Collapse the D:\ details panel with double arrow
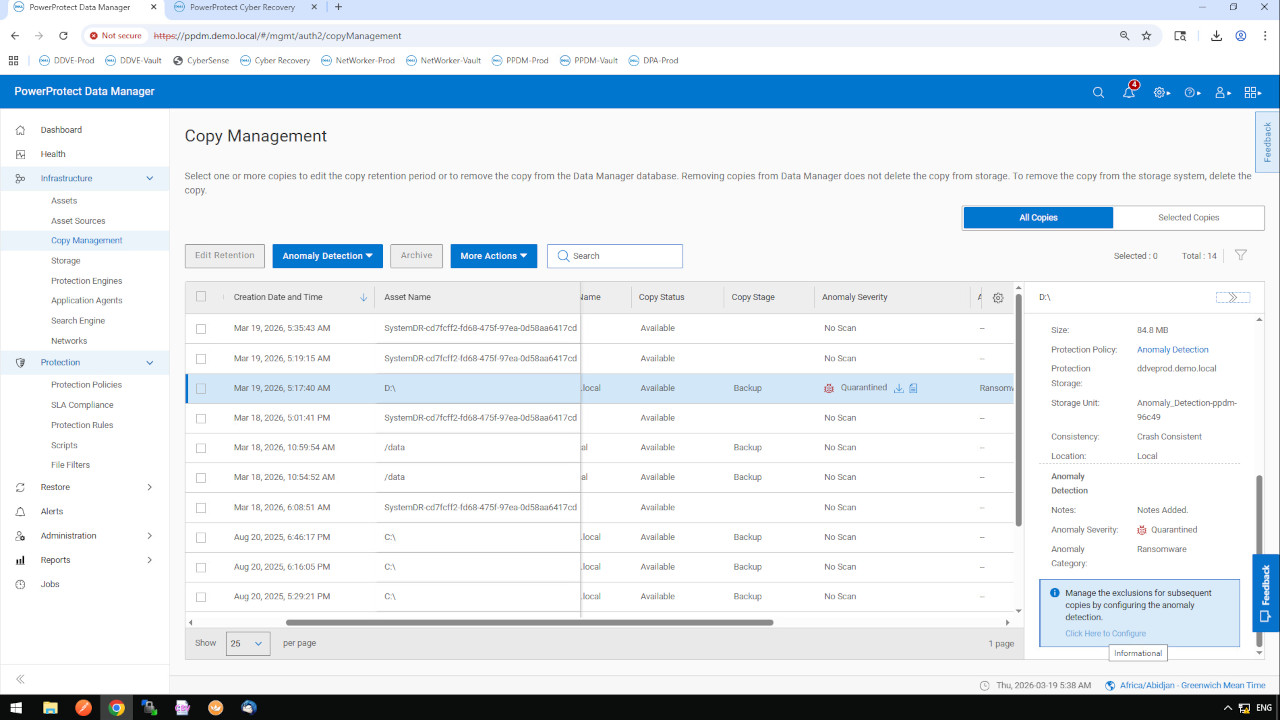The image size is (1280, 720). click(1233, 297)
